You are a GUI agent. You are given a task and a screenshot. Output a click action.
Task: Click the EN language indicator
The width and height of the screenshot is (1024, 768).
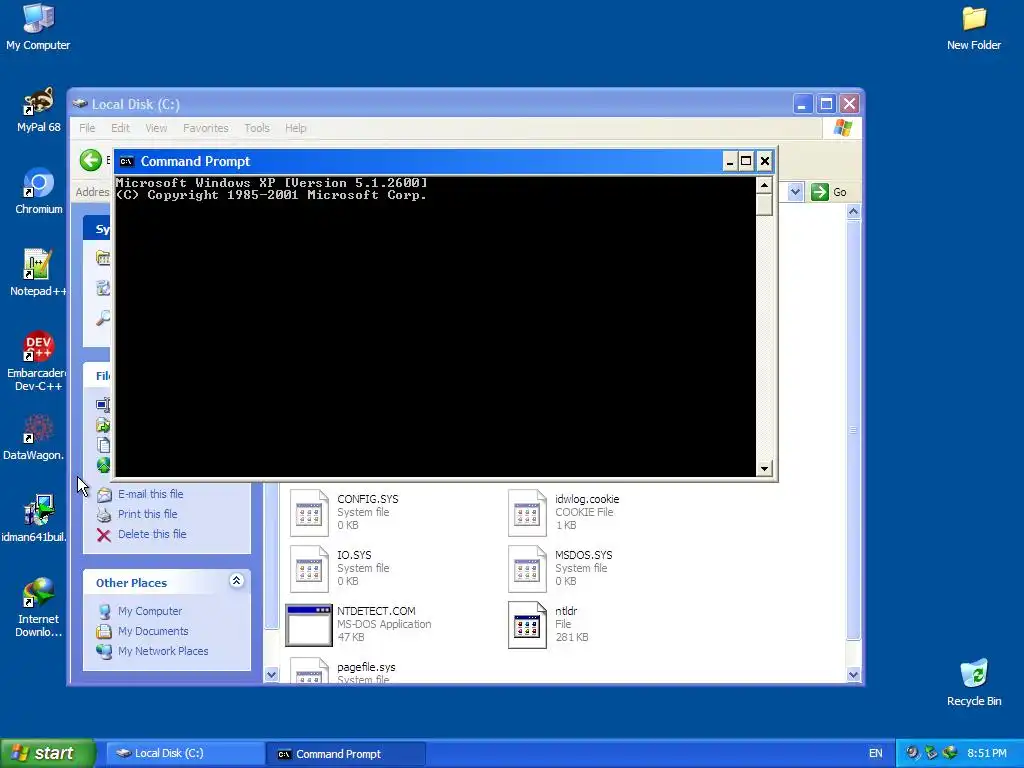tap(876, 754)
